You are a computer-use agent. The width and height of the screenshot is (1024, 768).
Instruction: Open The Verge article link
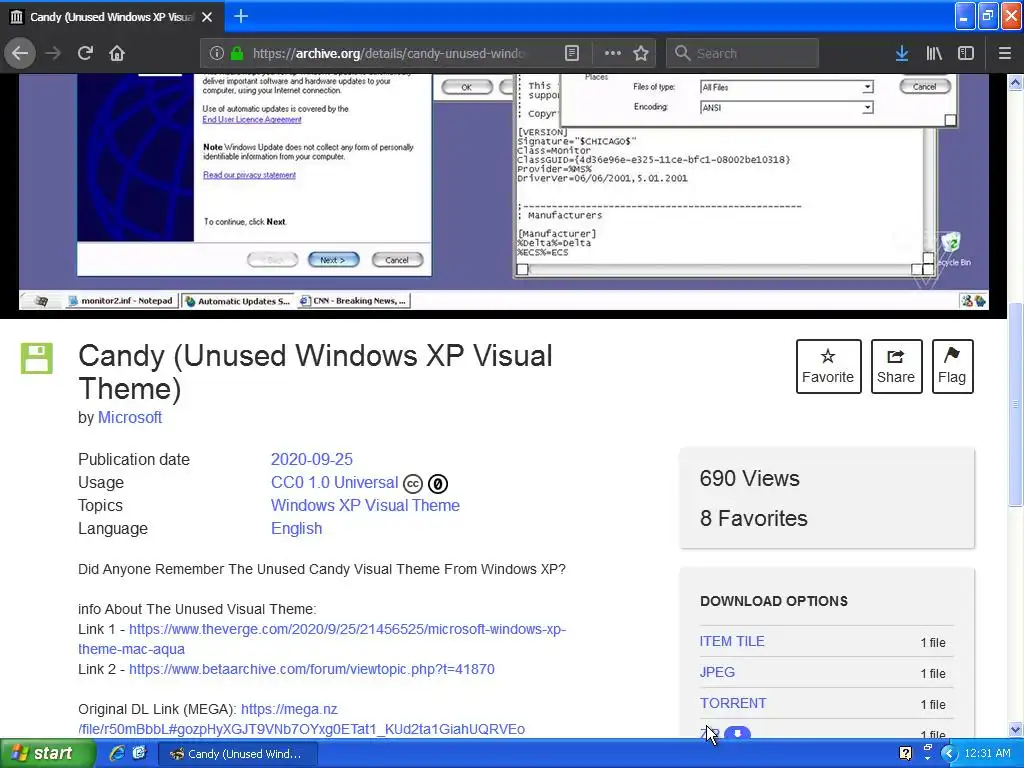(322, 639)
